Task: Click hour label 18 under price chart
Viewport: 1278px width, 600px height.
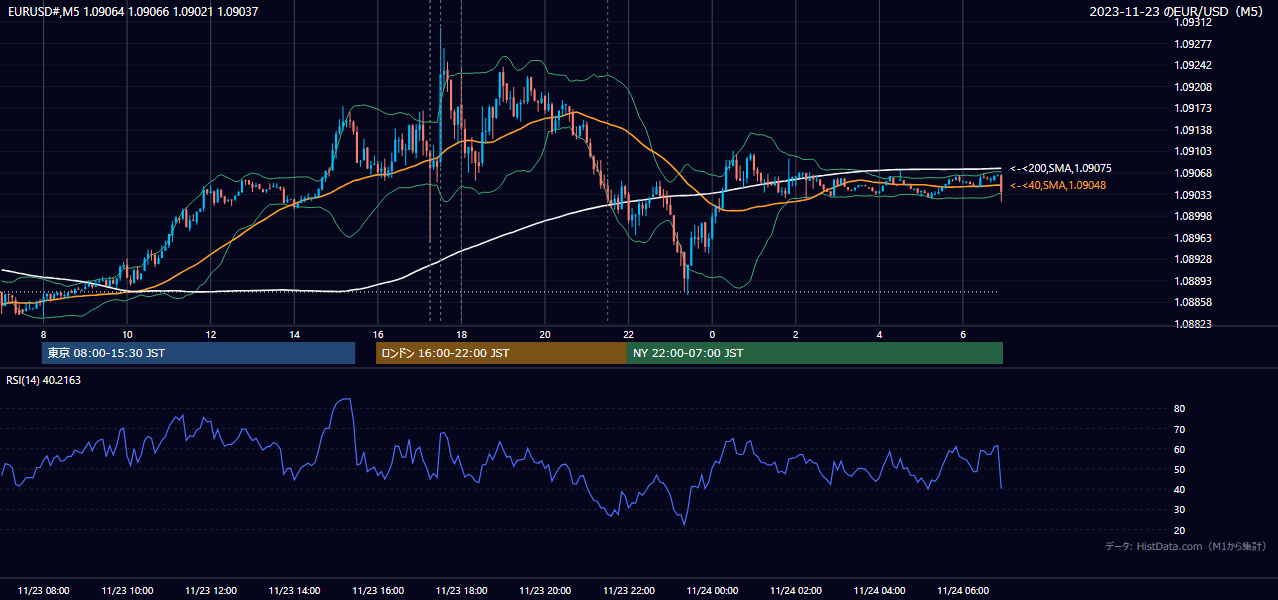Action: pos(461,334)
